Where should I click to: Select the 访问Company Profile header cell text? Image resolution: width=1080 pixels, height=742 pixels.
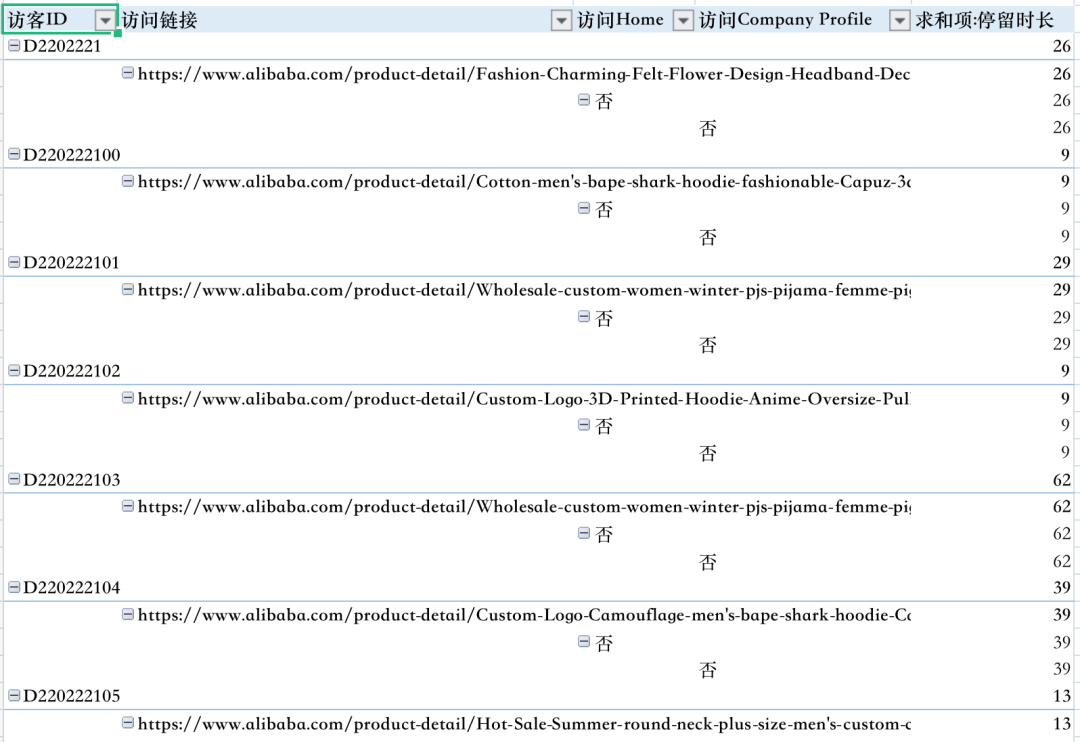(786, 20)
